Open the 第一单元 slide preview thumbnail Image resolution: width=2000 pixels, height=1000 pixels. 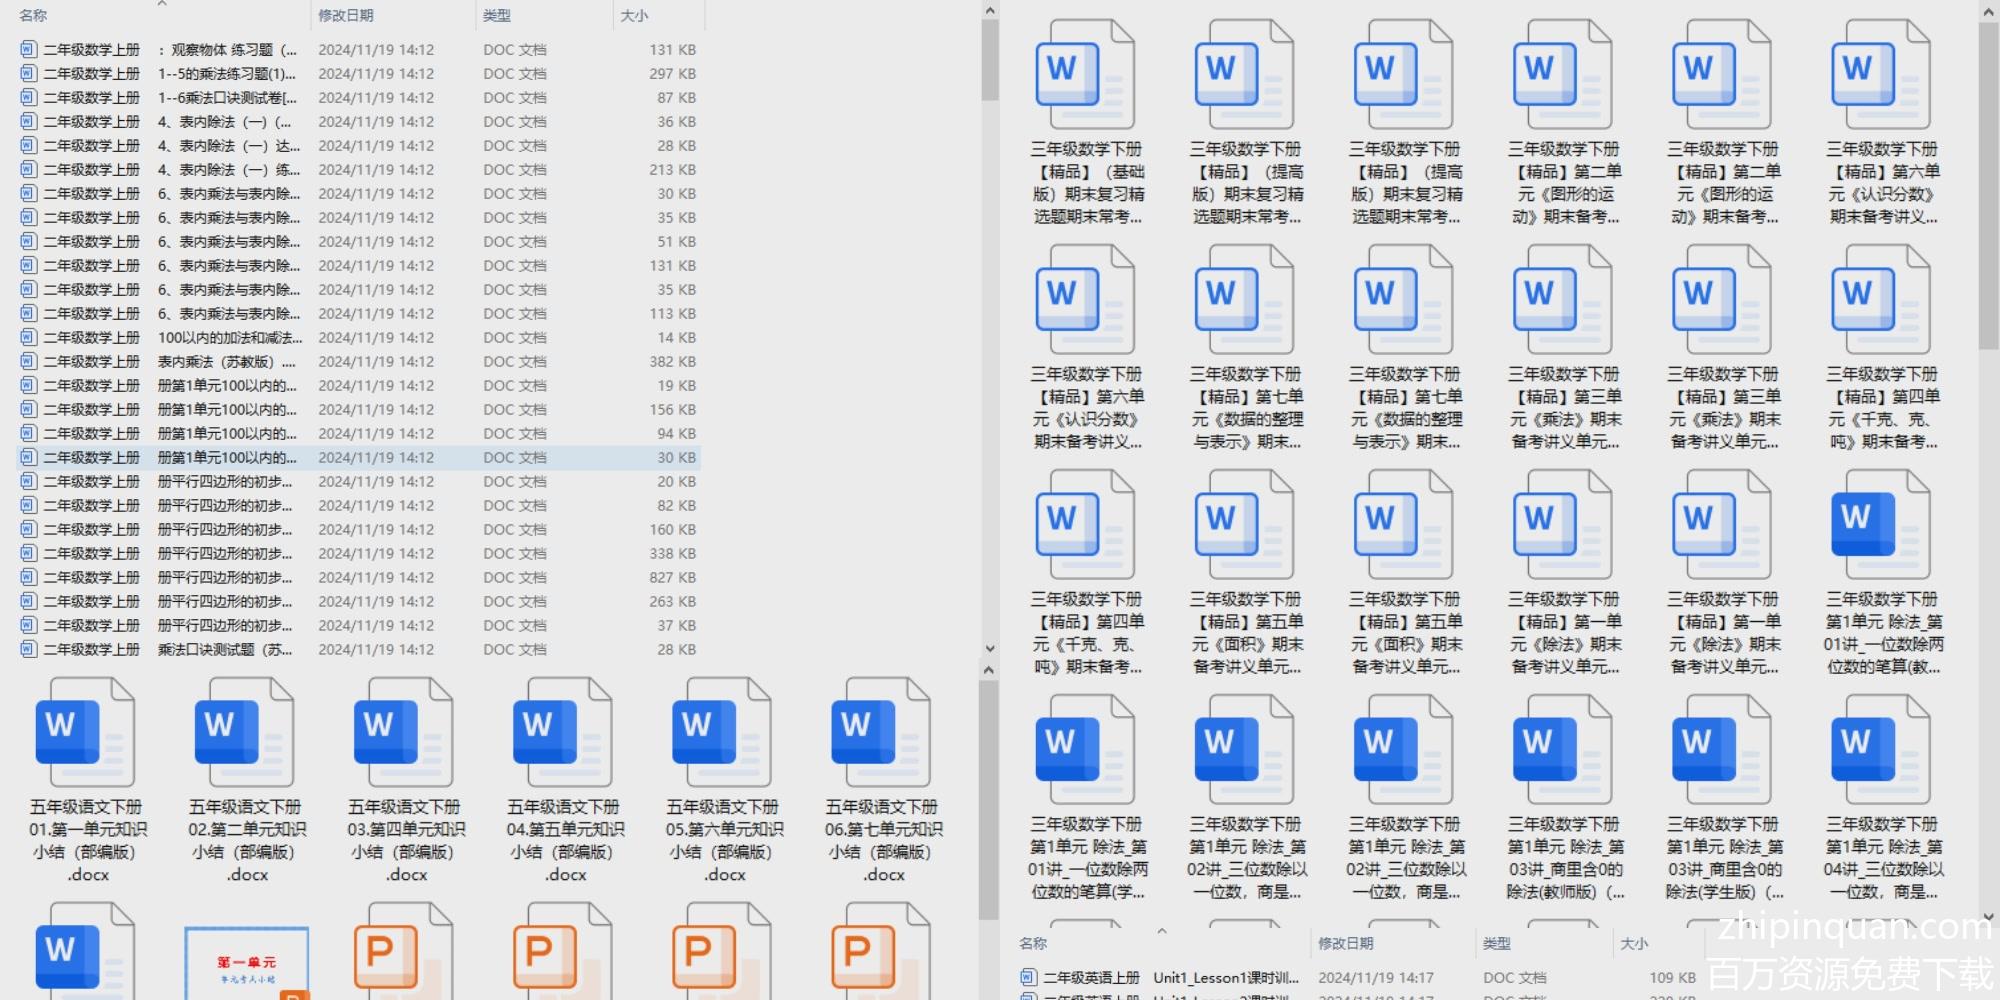click(x=246, y=962)
